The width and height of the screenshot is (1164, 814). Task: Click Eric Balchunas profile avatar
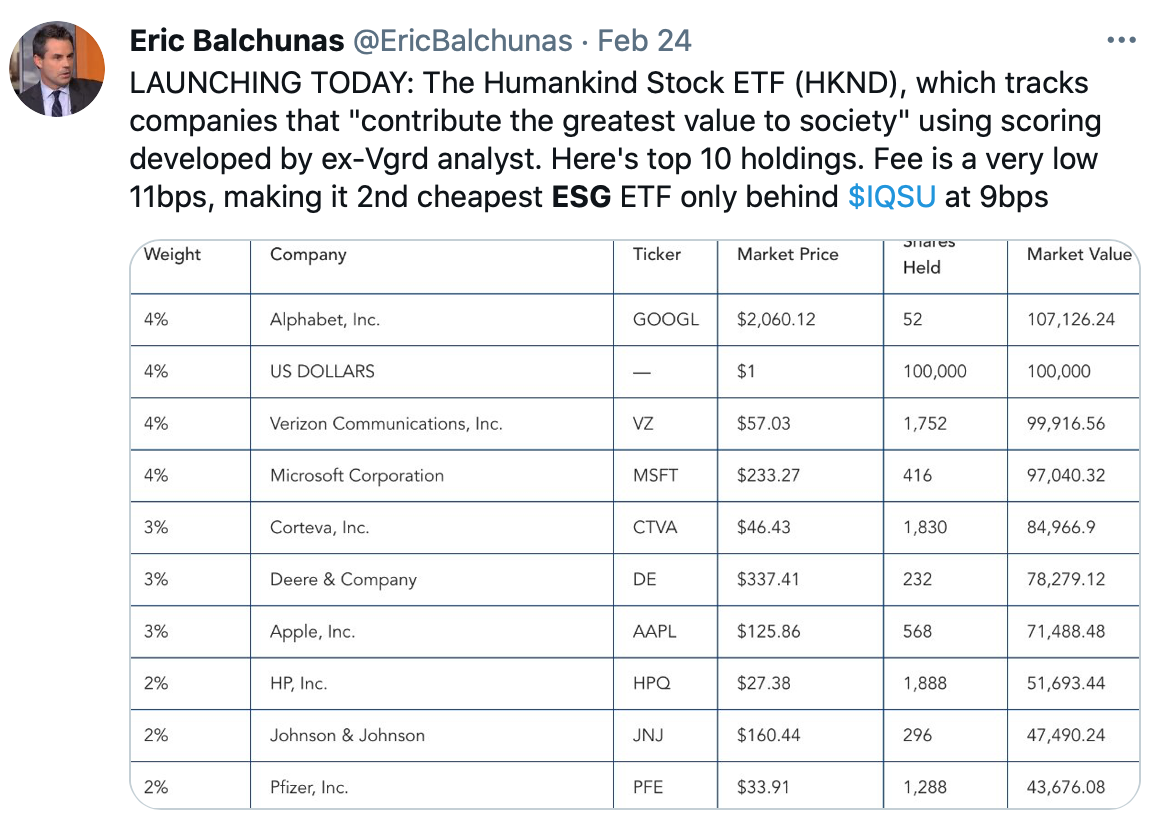(57, 70)
